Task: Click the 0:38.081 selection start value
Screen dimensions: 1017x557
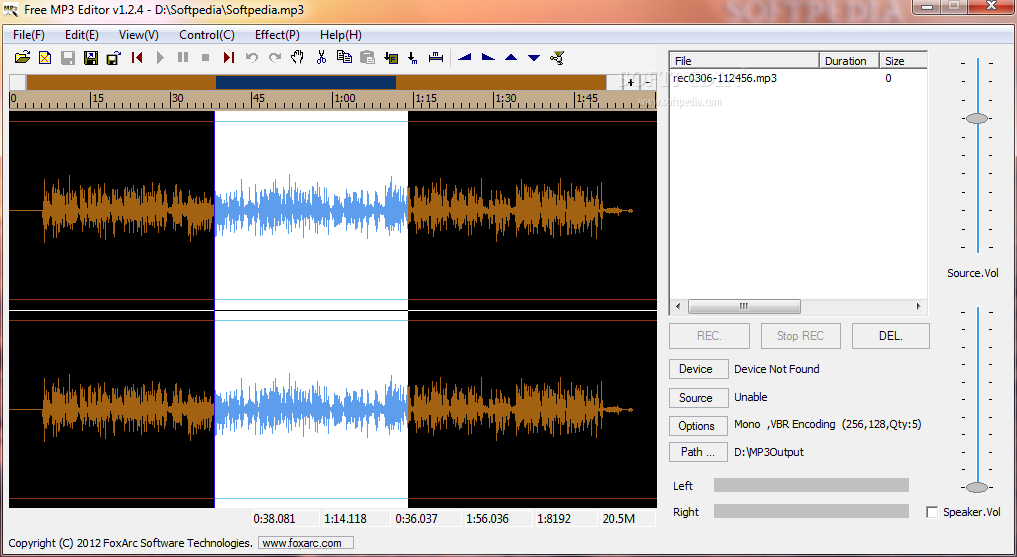Action: point(285,519)
